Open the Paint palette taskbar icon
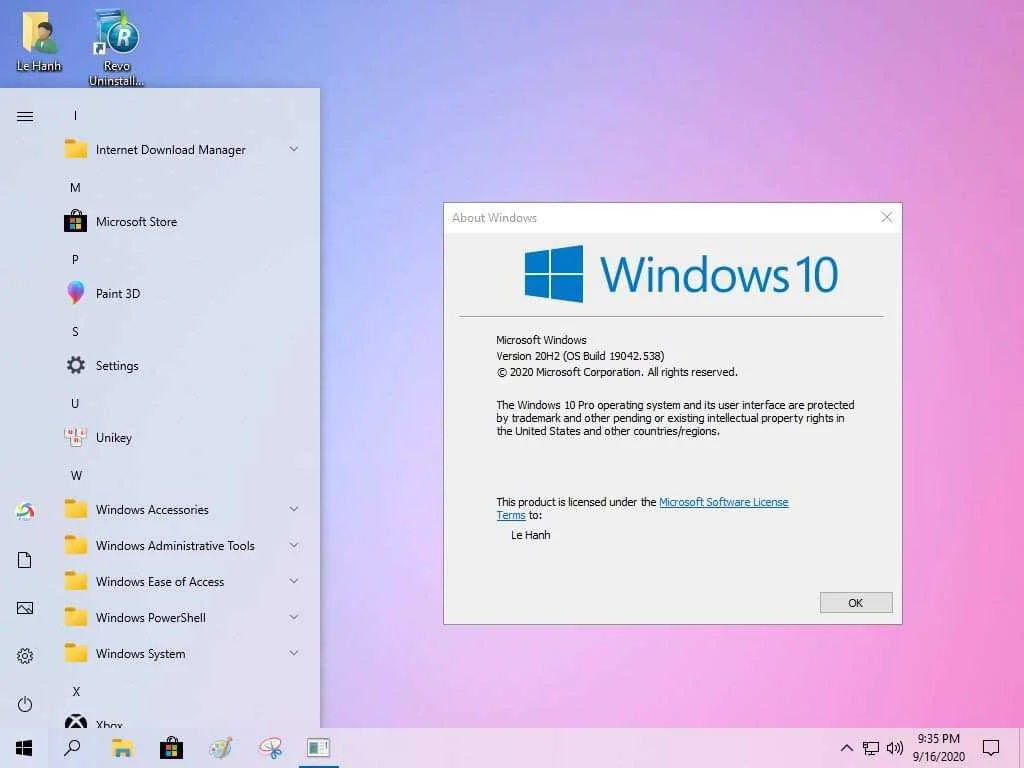The width and height of the screenshot is (1024, 768). pyautogui.click(x=221, y=748)
